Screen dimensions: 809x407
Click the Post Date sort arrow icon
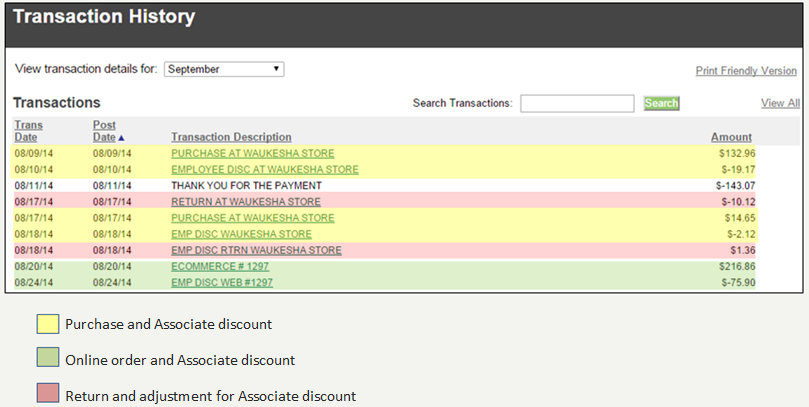pyautogui.click(x=121, y=138)
